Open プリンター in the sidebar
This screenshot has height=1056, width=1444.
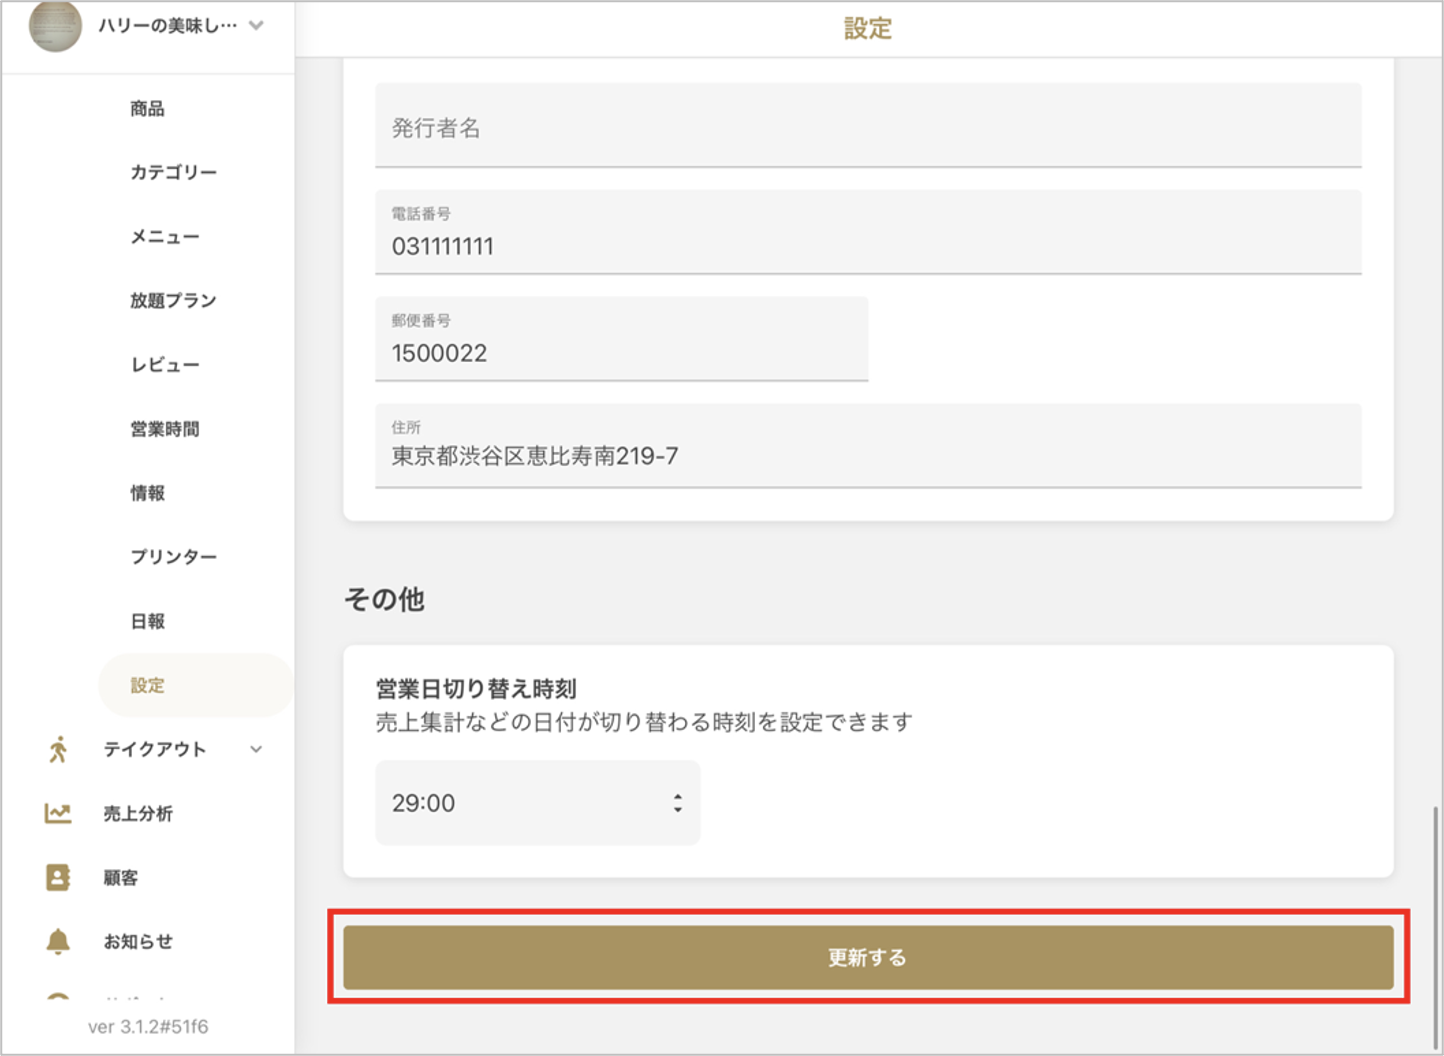pos(173,557)
